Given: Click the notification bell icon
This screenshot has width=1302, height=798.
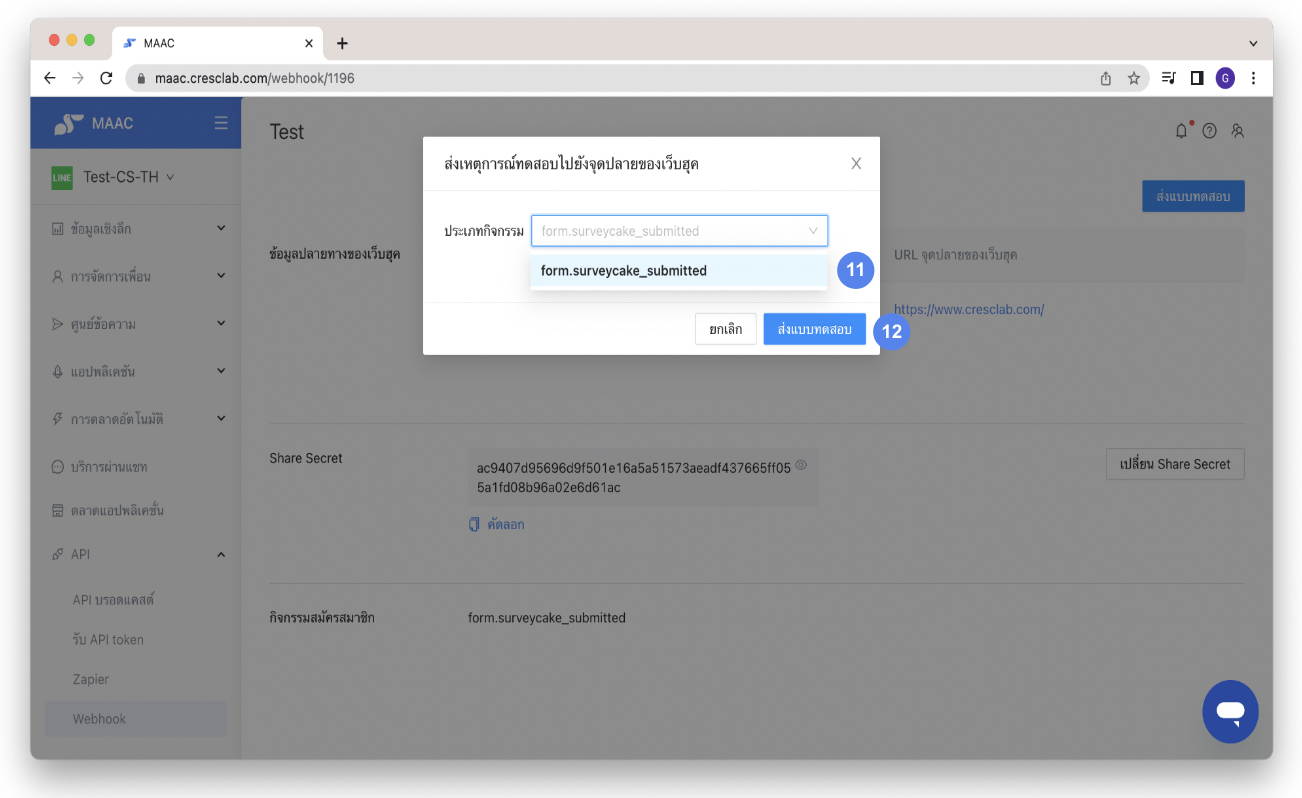Looking at the screenshot, I should 1182,131.
